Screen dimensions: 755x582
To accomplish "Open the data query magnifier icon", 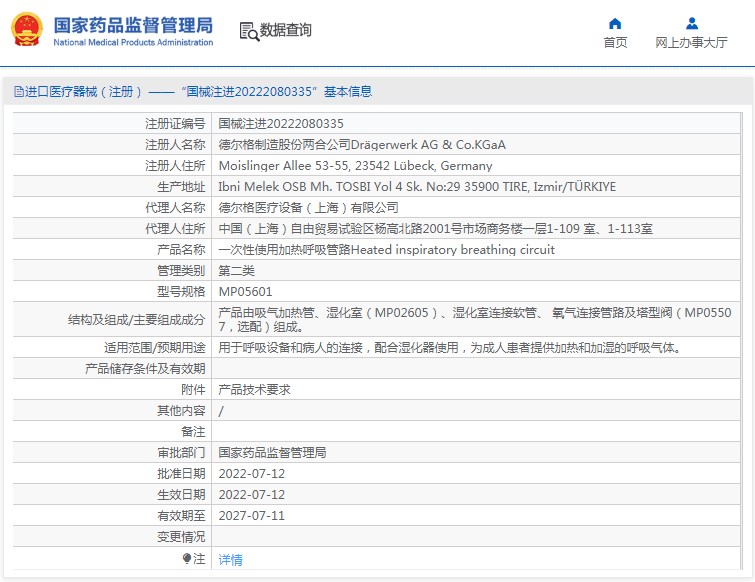I will pyautogui.click(x=249, y=31).
